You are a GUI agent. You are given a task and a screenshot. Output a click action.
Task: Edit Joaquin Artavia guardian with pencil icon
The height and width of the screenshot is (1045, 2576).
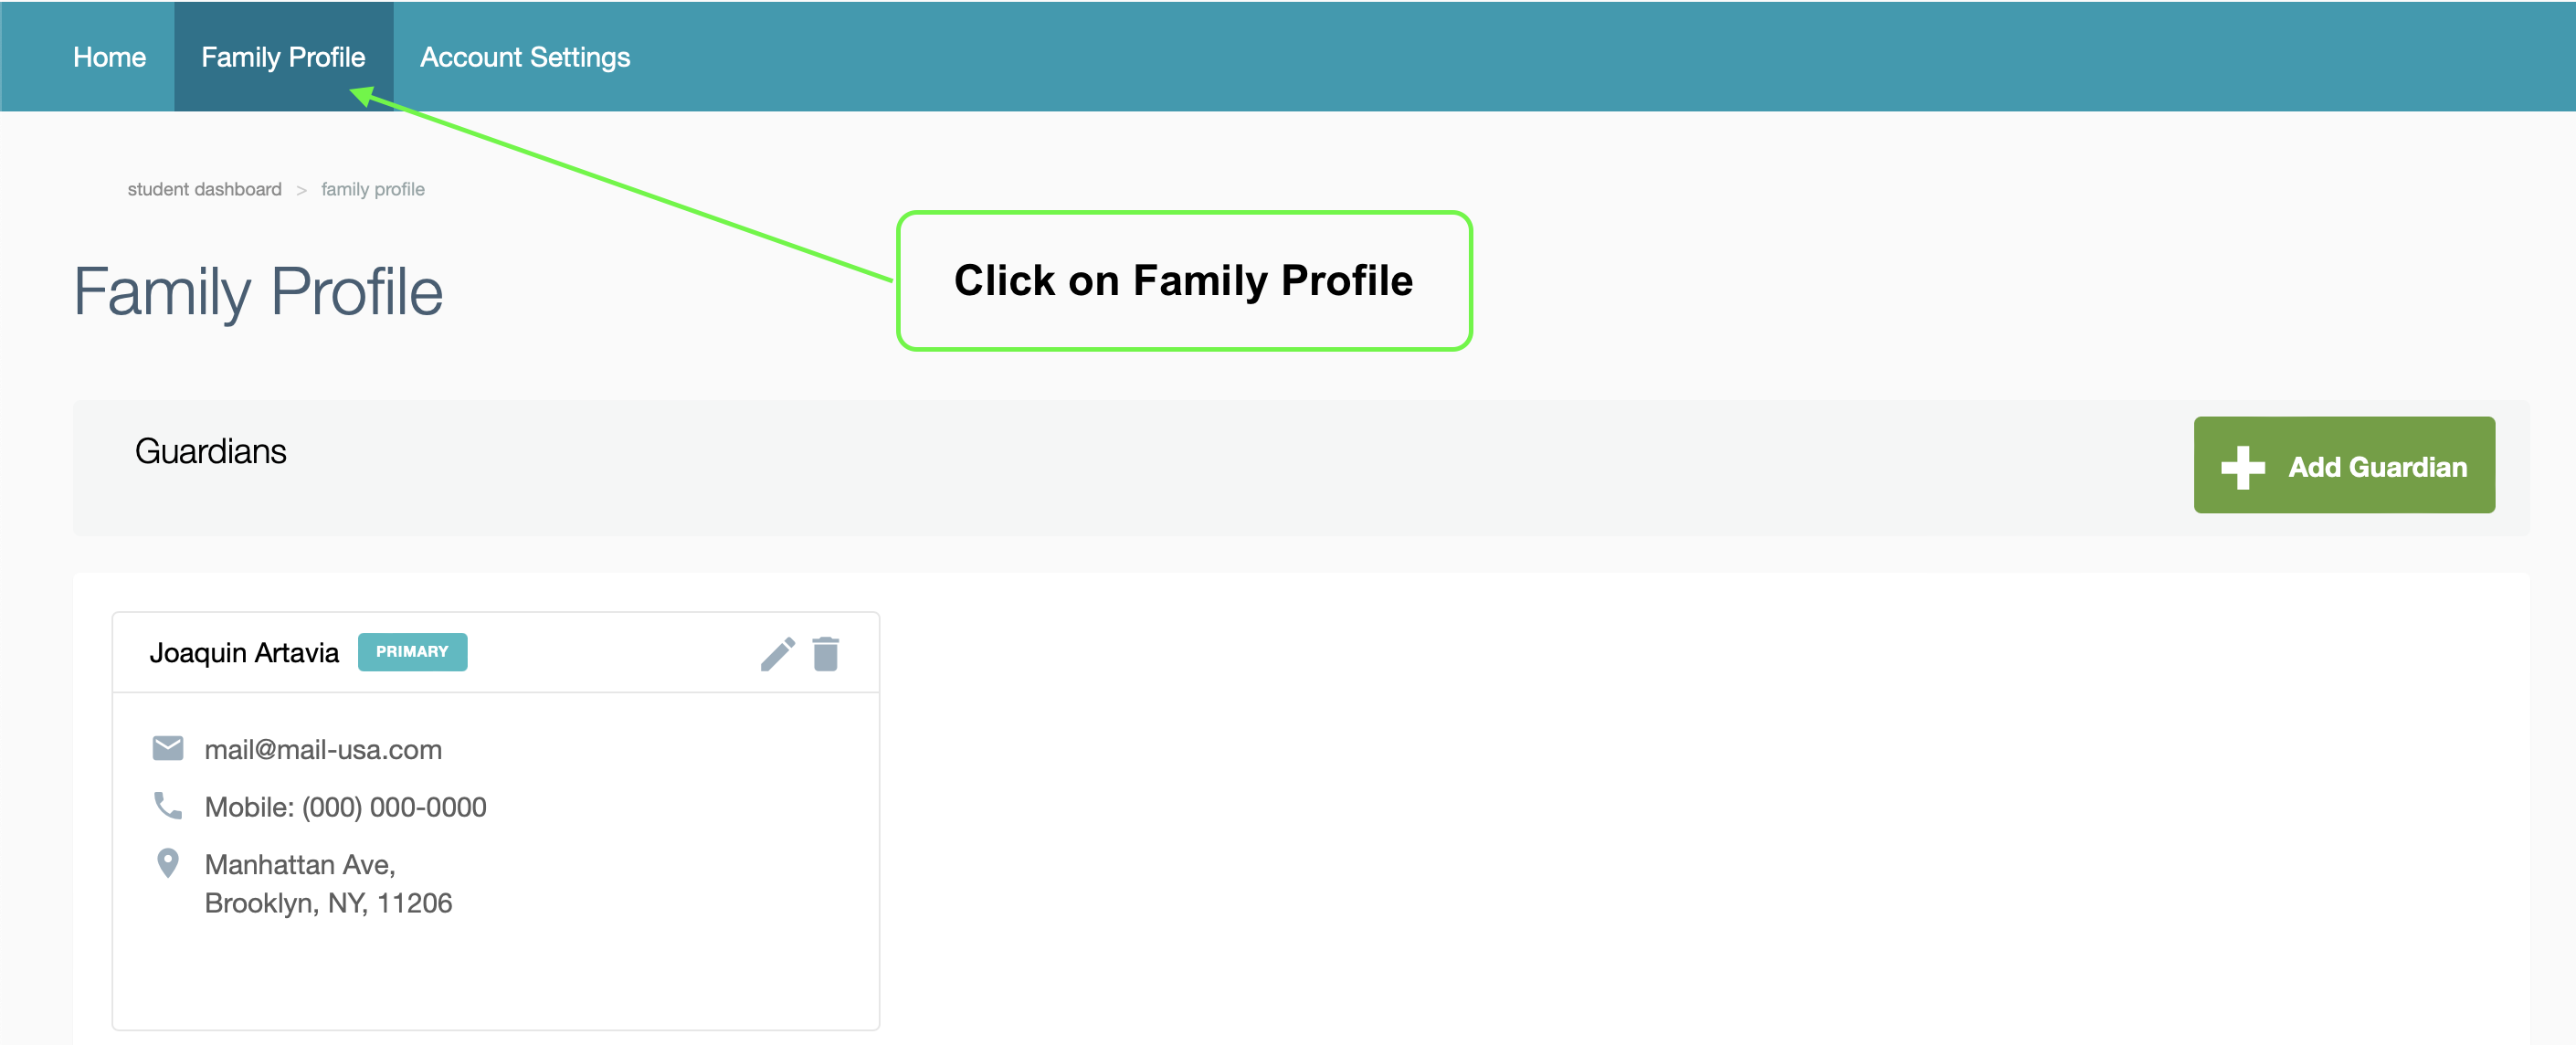coord(777,654)
